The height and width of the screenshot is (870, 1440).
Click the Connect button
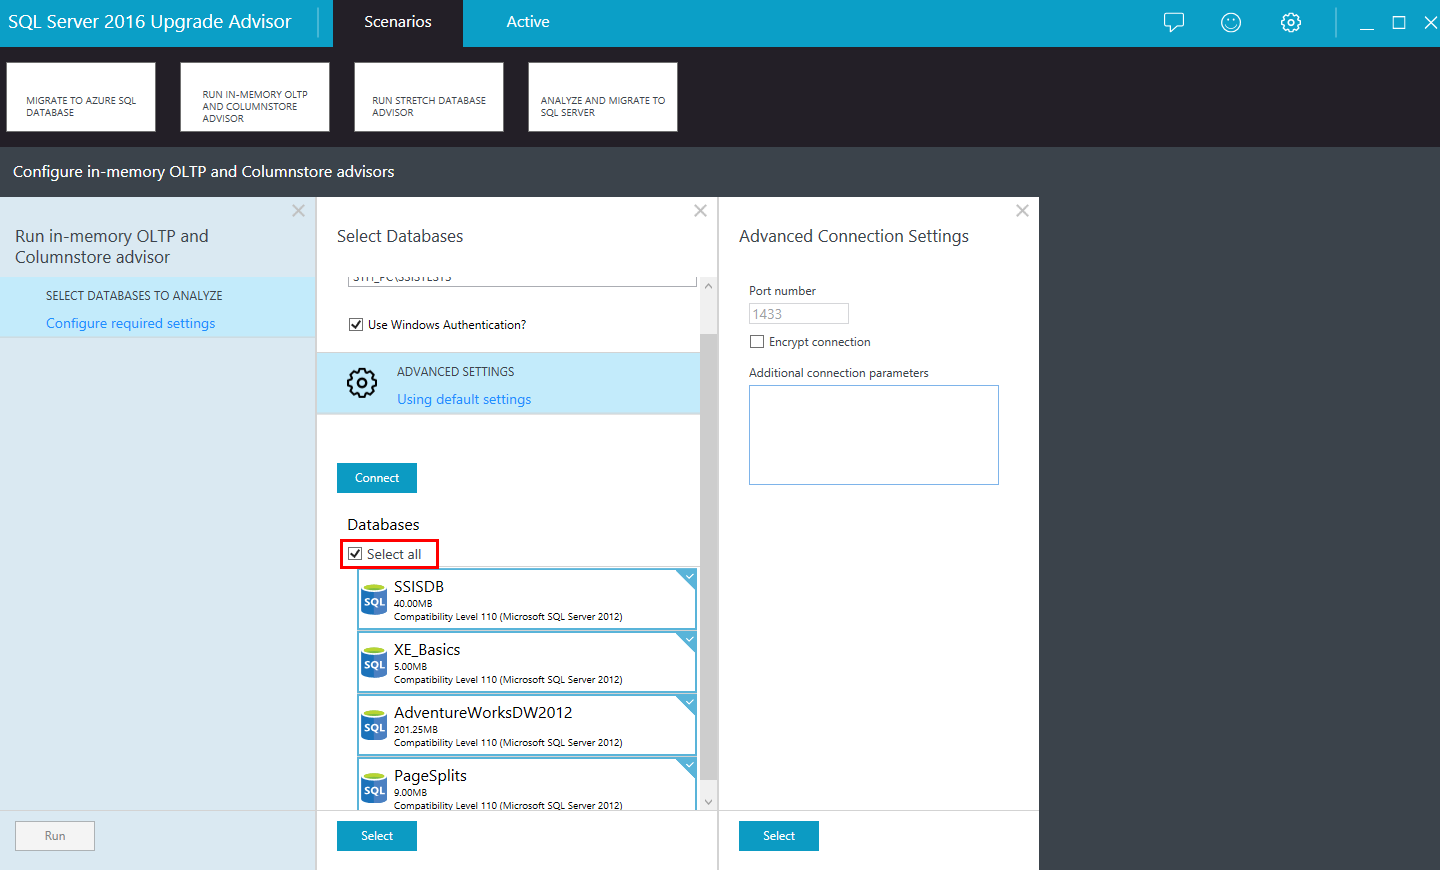[x=377, y=478]
